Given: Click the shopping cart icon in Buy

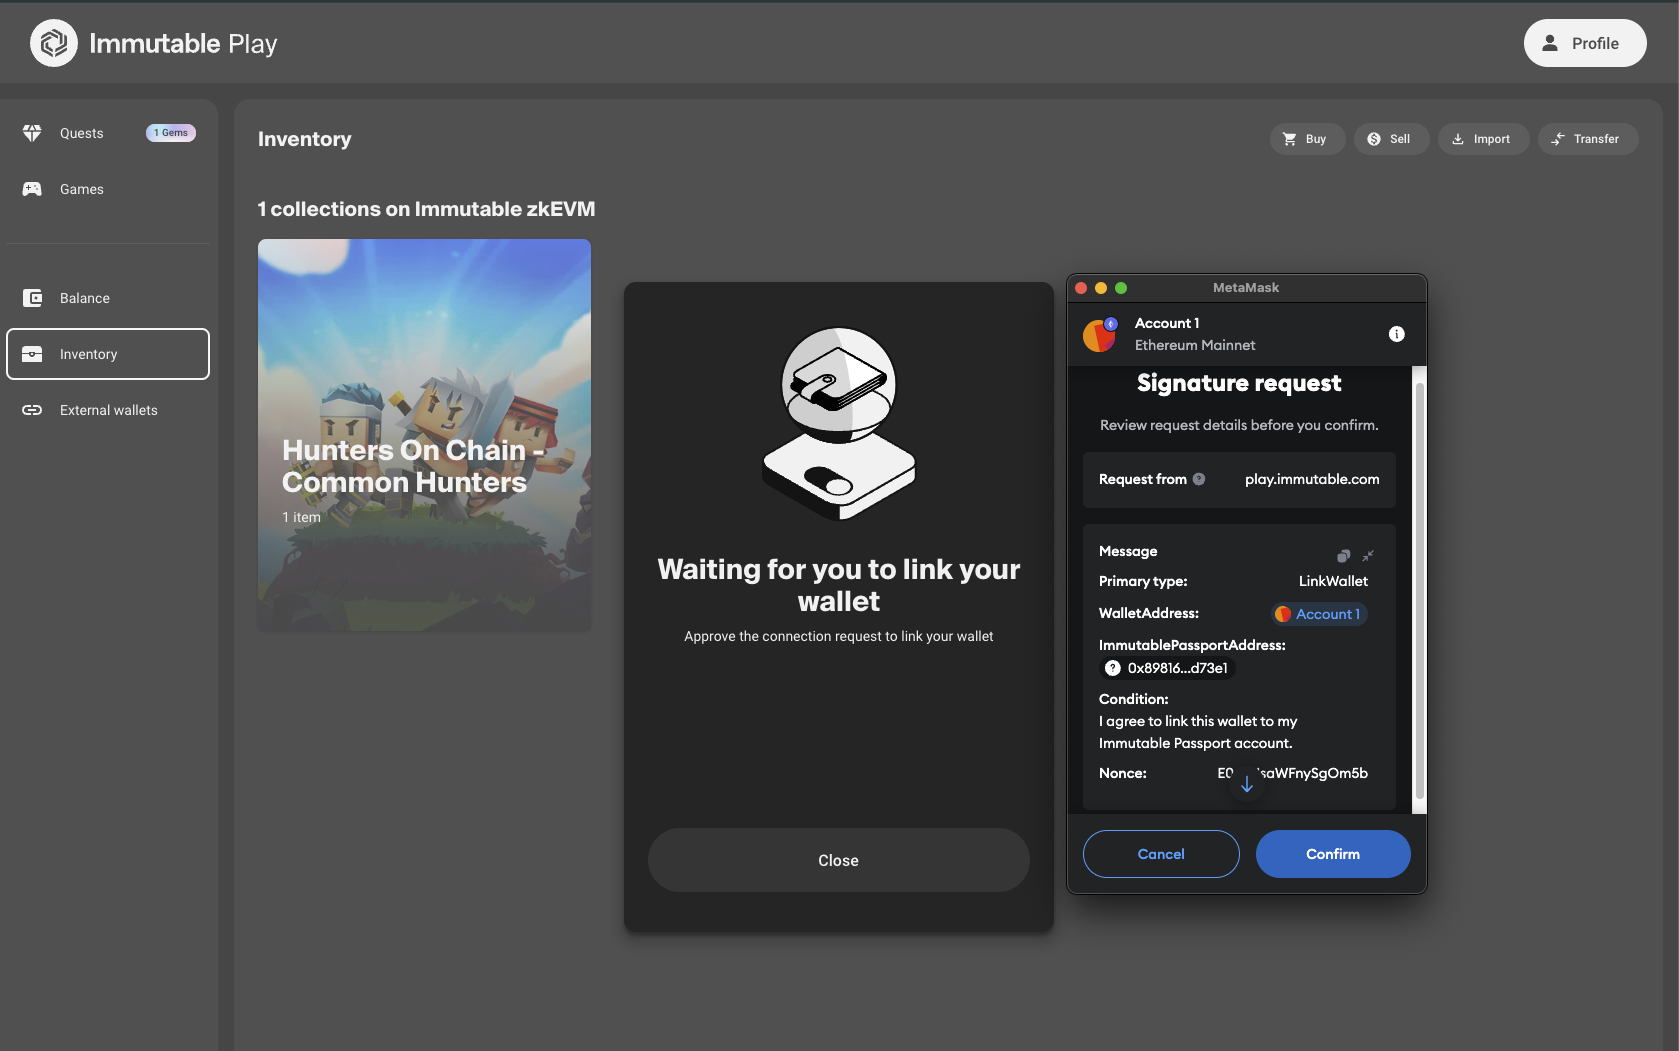Looking at the screenshot, I should point(1290,139).
